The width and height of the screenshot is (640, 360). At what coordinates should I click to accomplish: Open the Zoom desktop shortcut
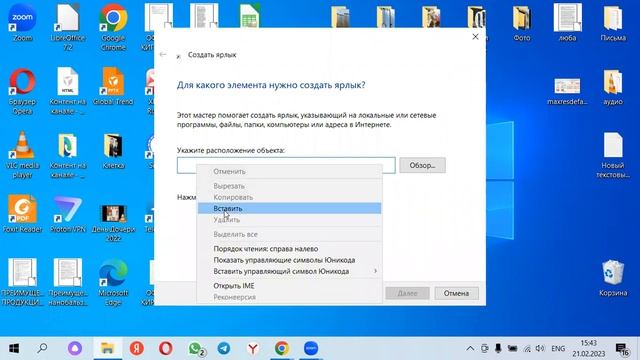[x=22, y=22]
